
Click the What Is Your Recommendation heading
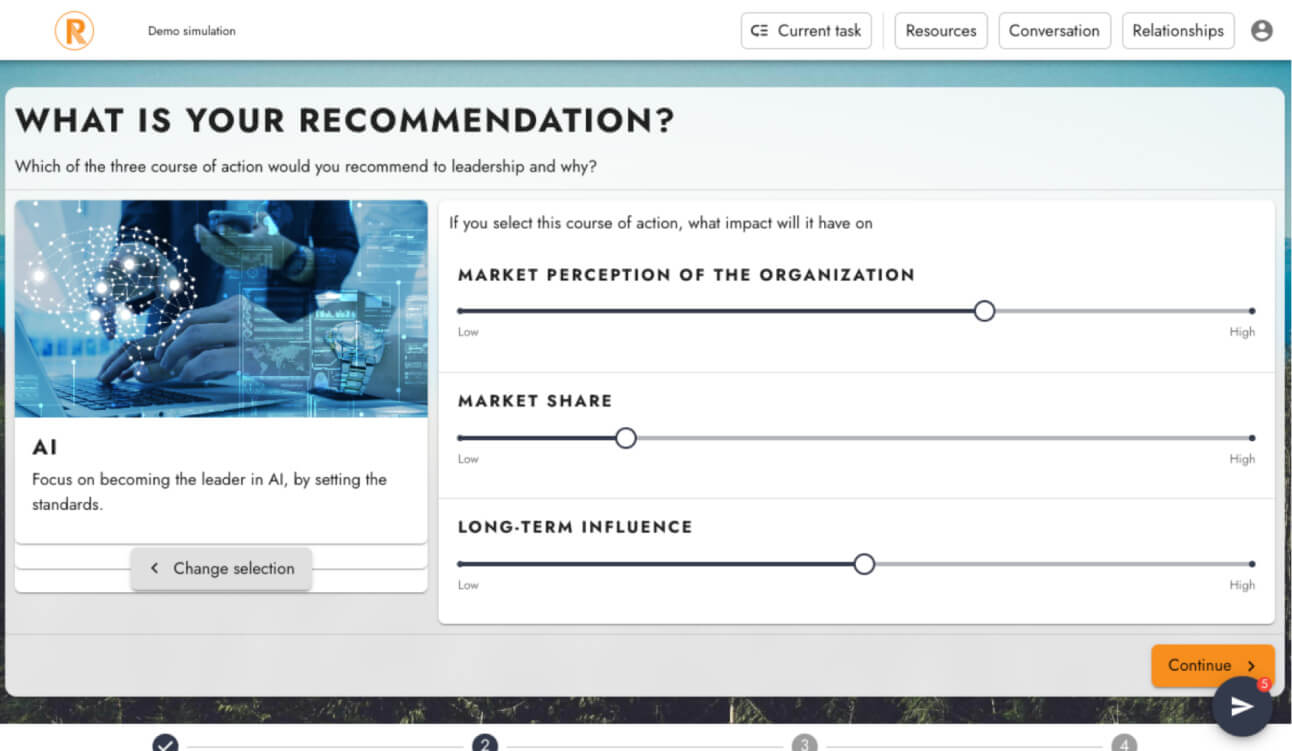pos(345,122)
